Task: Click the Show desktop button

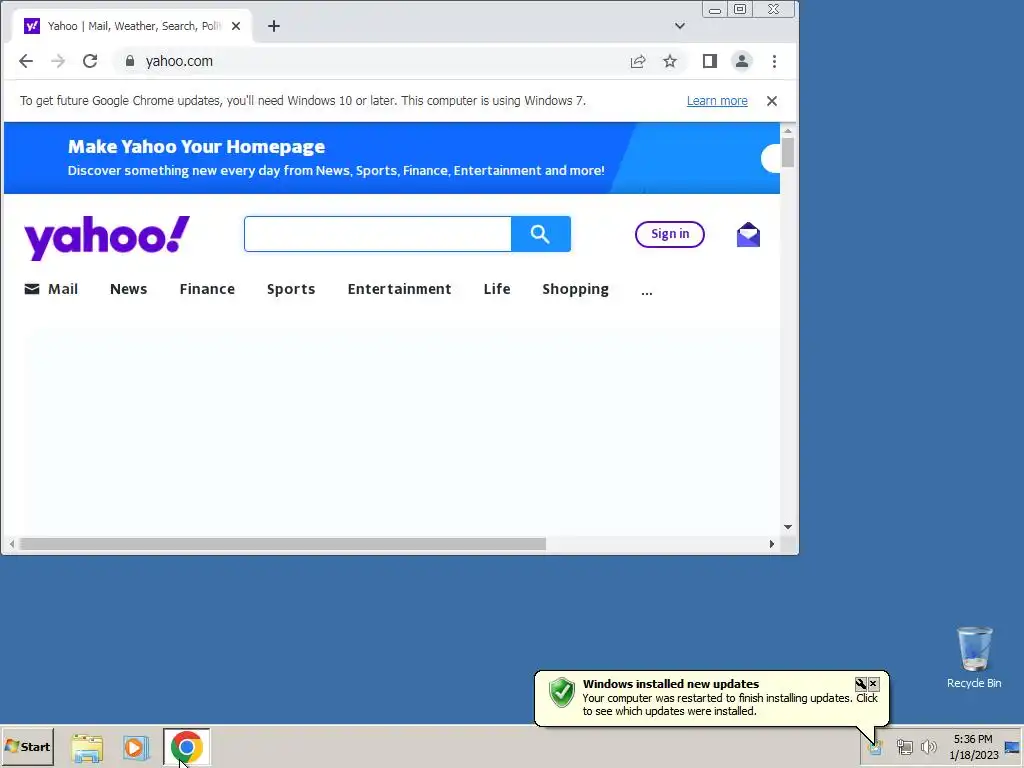Action: coord(1013,747)
